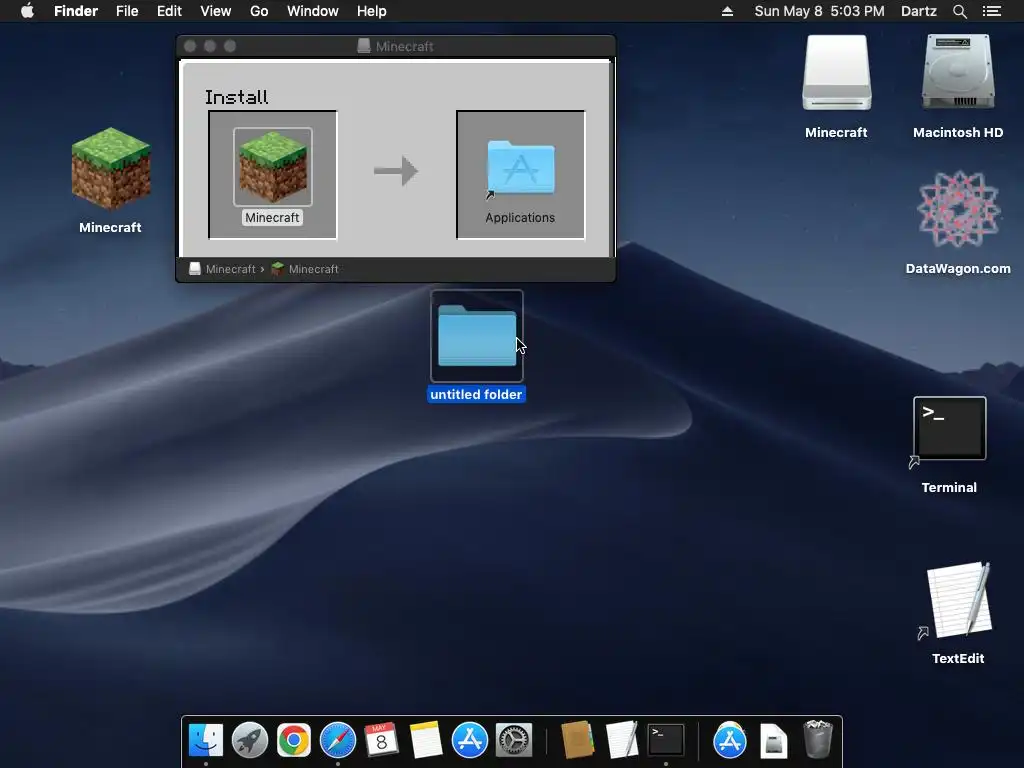Viewport: 1024px width, 768px height.
Task: Open Notification Center list icon
Action: [991, 11]
